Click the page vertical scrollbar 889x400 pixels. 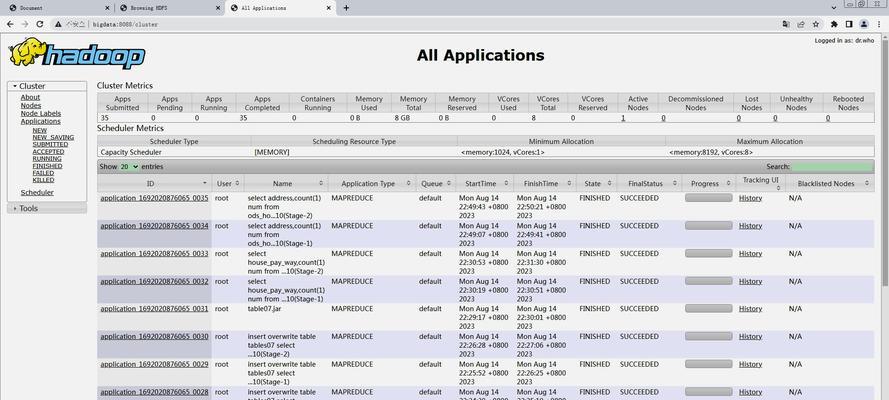(x=886, y=164)
